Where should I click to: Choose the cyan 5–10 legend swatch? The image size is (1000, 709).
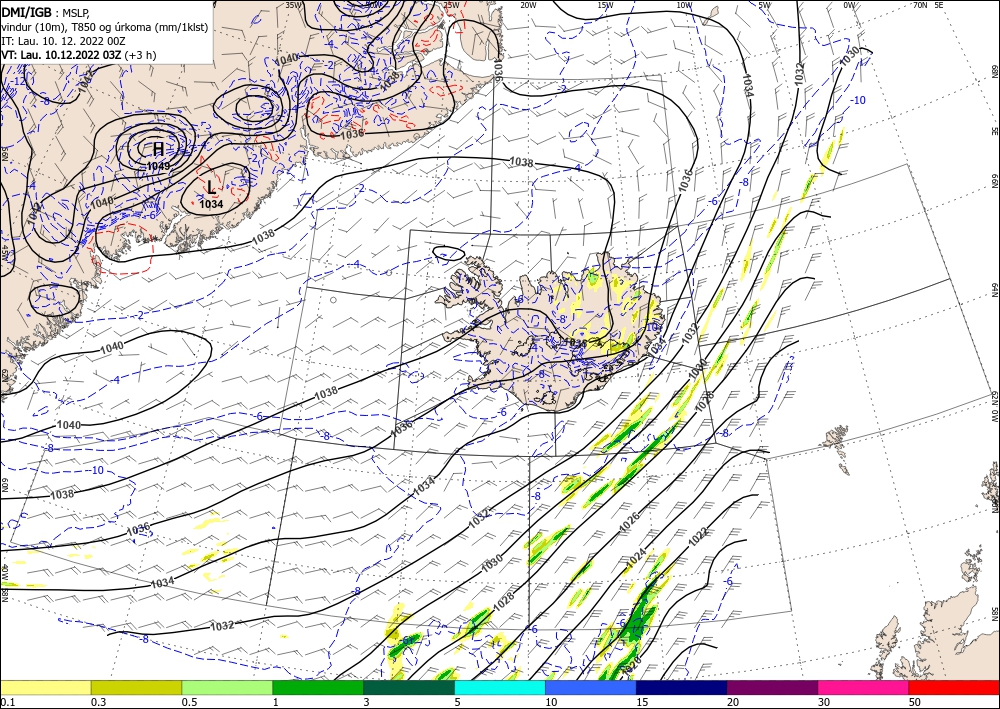[x=500, y=687]
